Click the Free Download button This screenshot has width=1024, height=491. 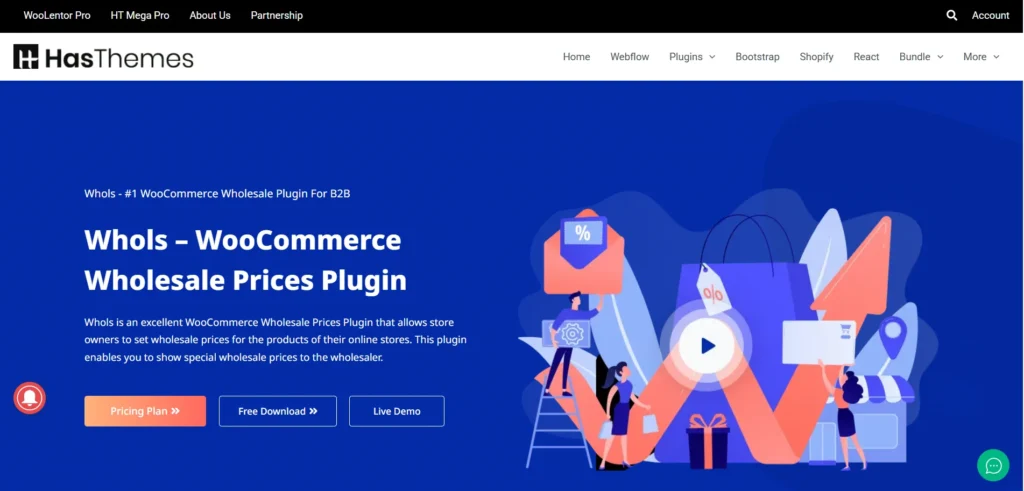[278, 411]
